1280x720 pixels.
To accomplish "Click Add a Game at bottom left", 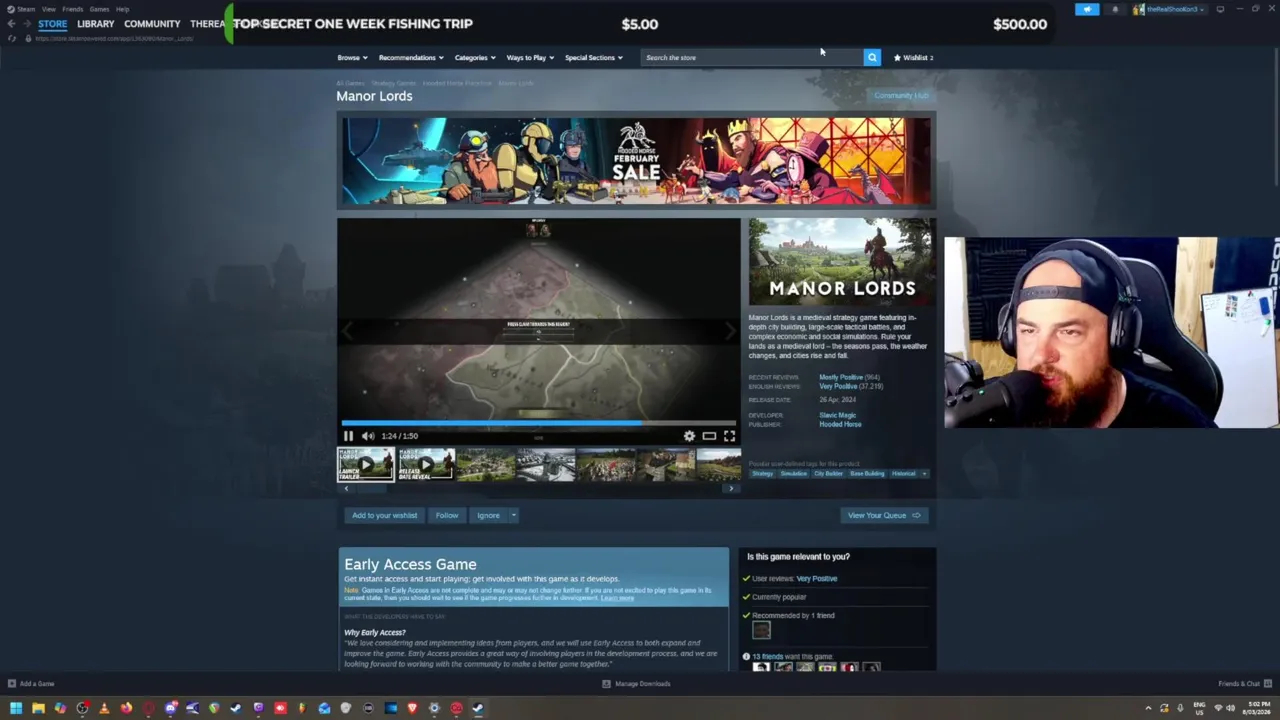I will click(x=31, y=684).
